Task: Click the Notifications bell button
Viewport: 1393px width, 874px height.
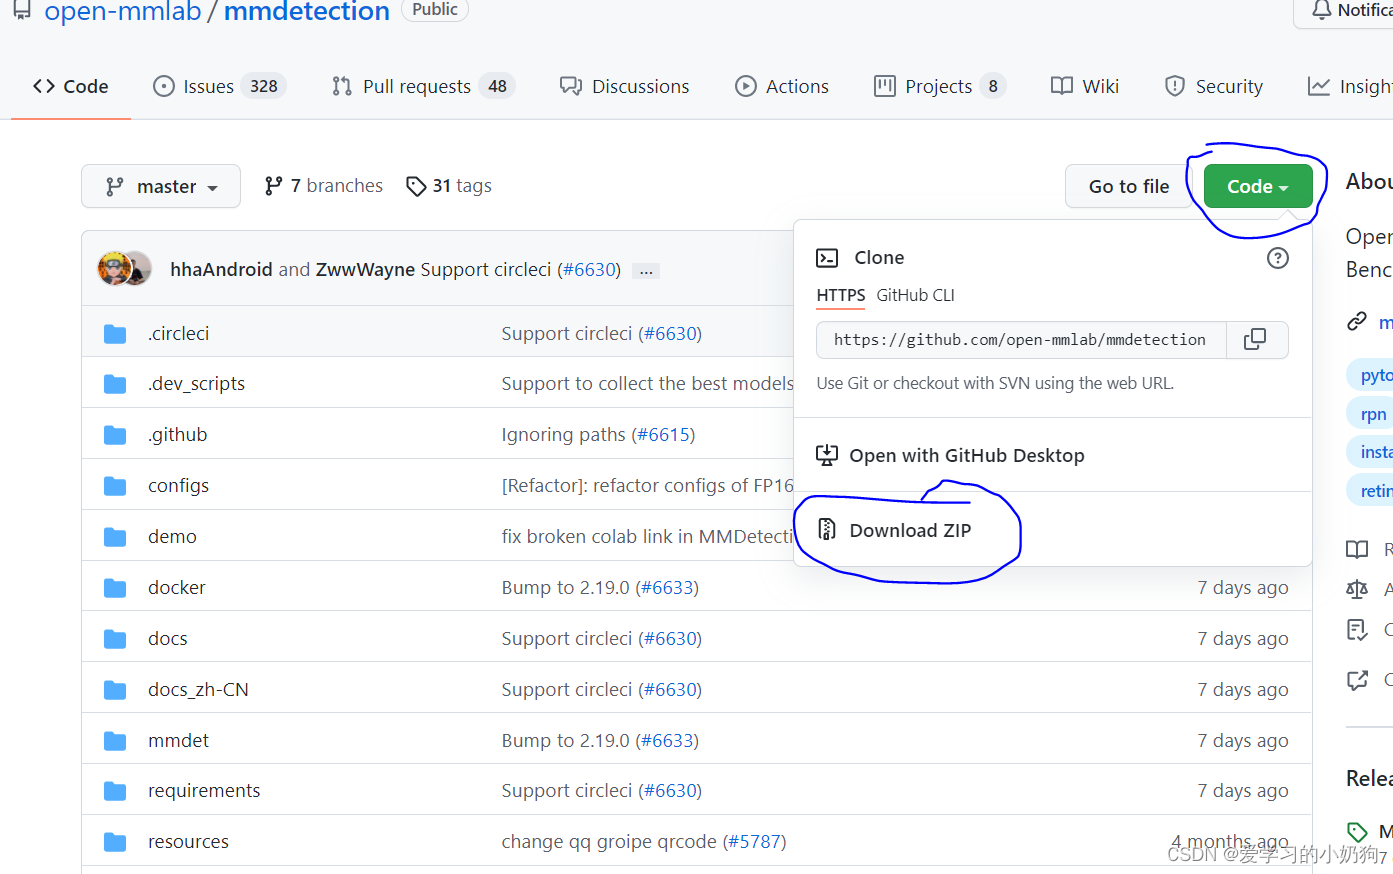Action: point(1343,12)
